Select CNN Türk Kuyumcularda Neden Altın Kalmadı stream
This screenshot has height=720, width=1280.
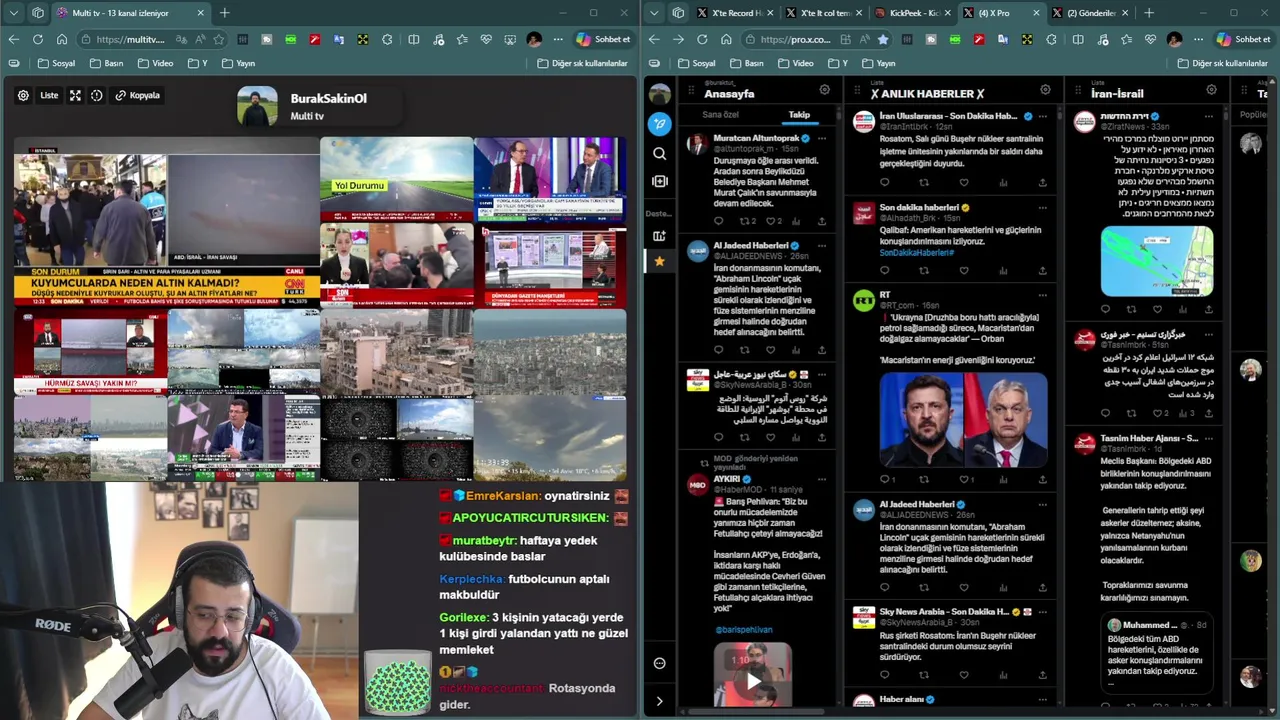click(x=167, y=222)
